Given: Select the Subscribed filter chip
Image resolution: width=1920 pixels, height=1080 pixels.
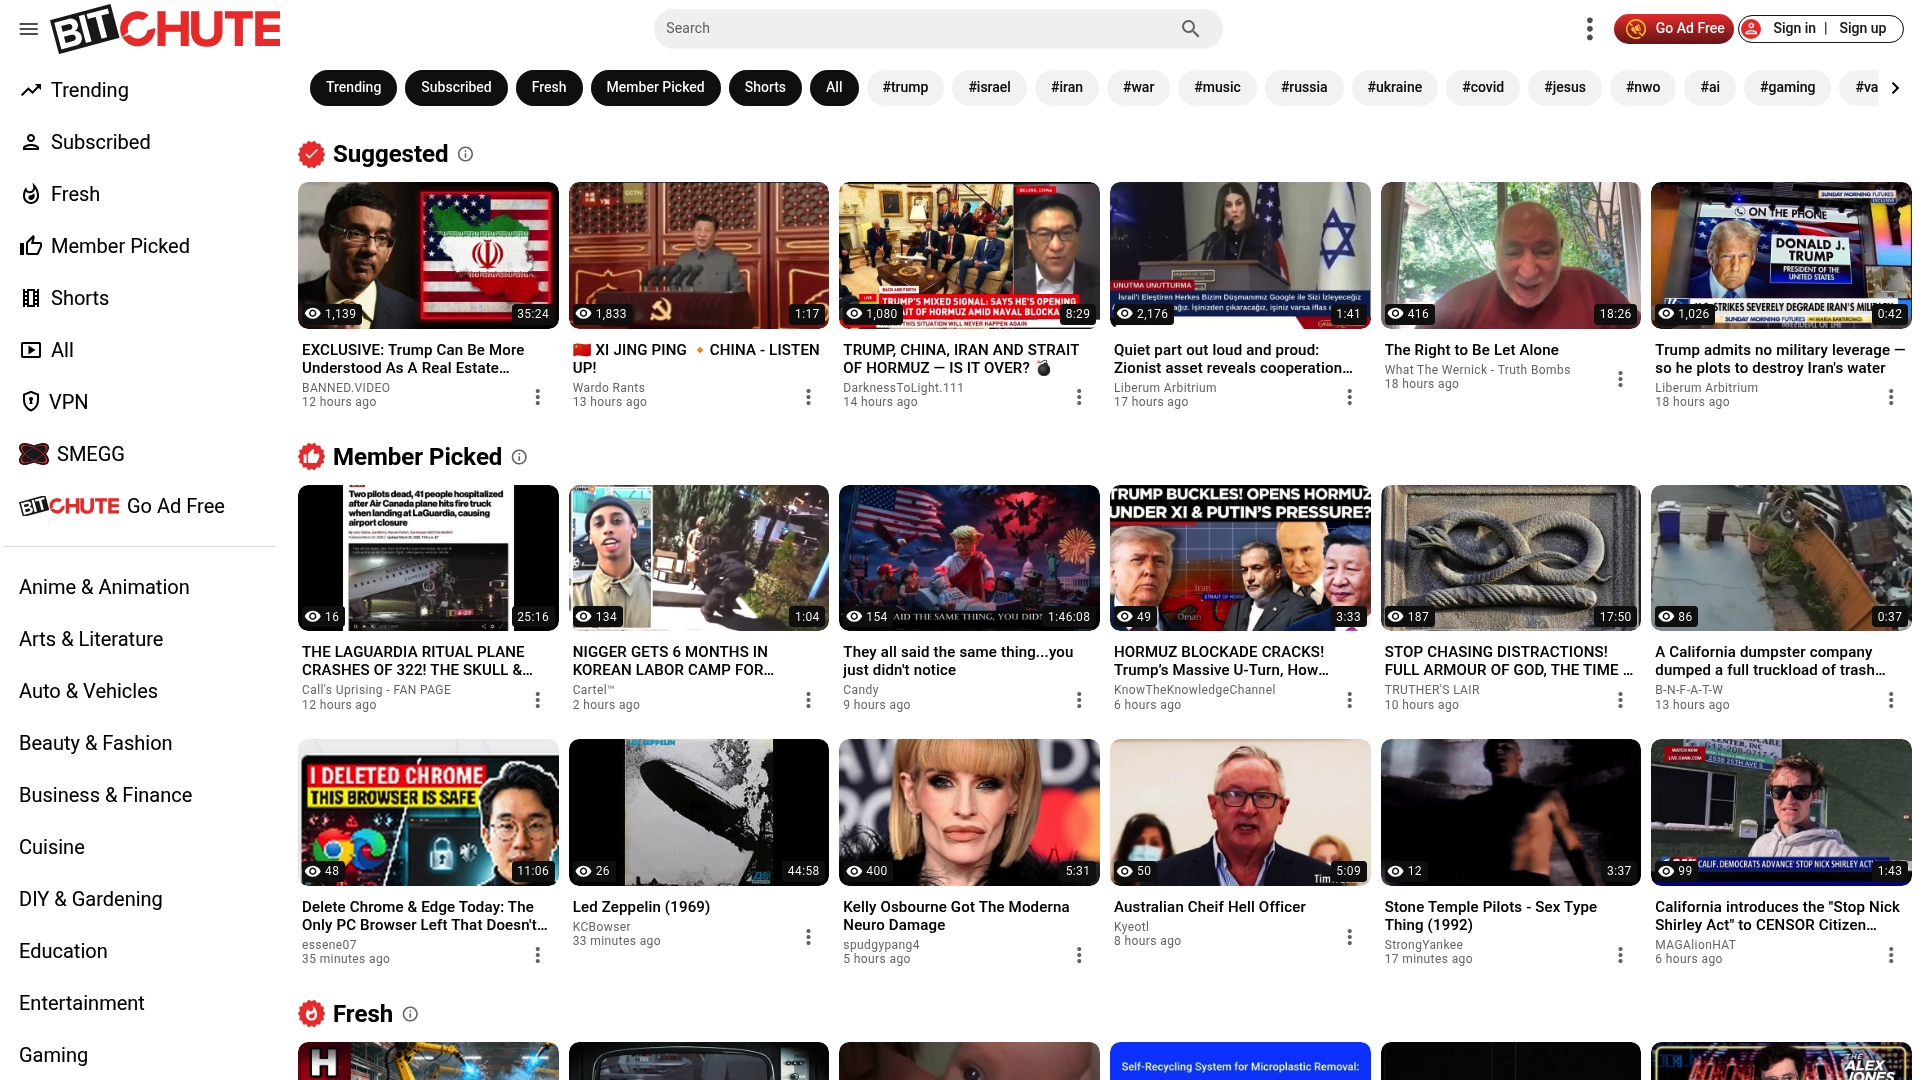Looking at the screenshot, I should click(456, 88).
